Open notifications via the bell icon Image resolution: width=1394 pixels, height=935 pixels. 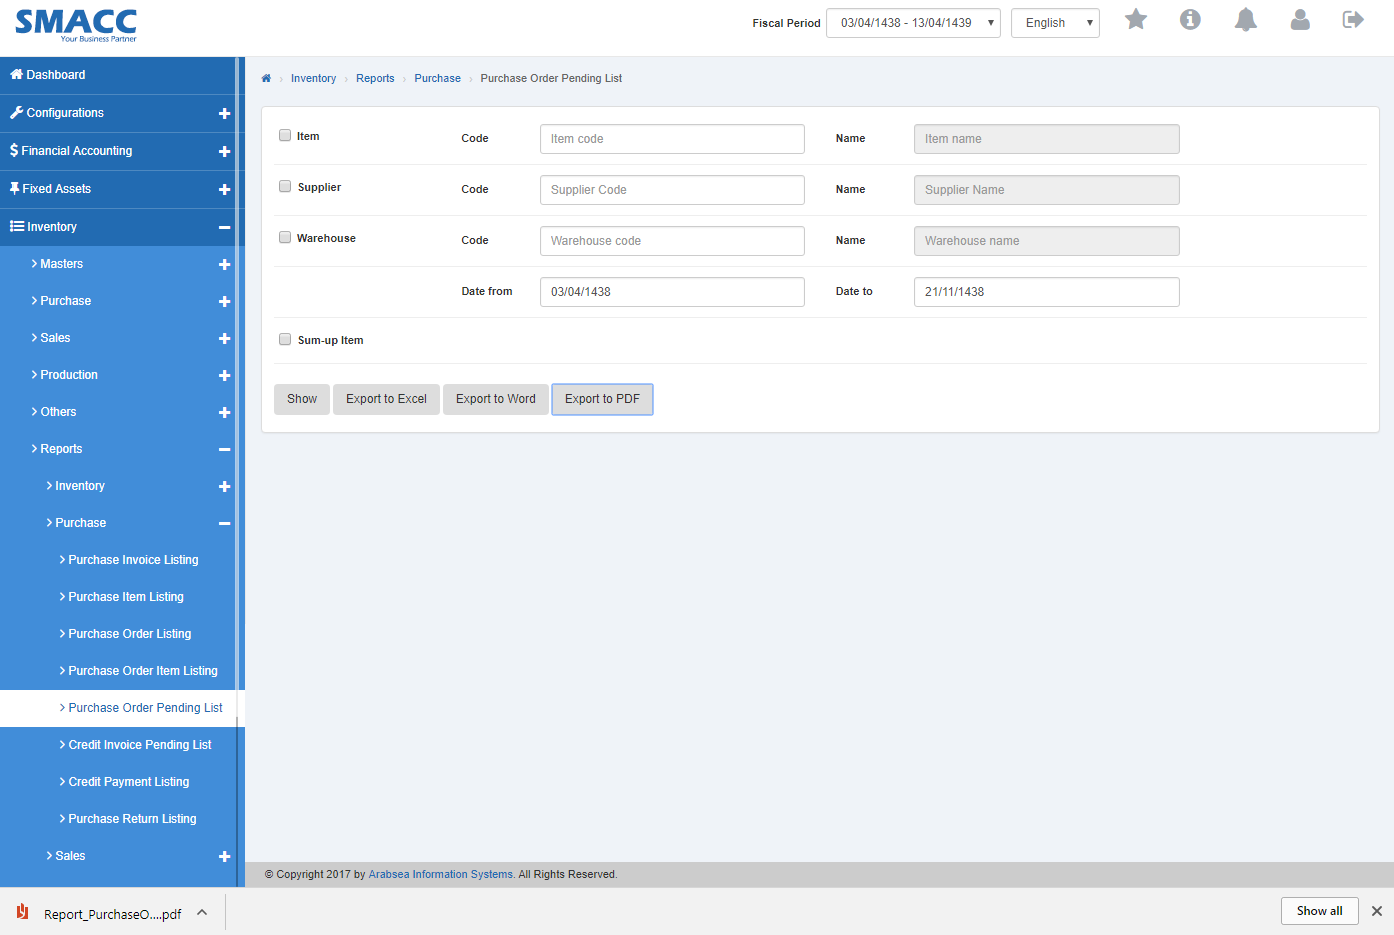pyautogui.click(x=1245, y=18)
